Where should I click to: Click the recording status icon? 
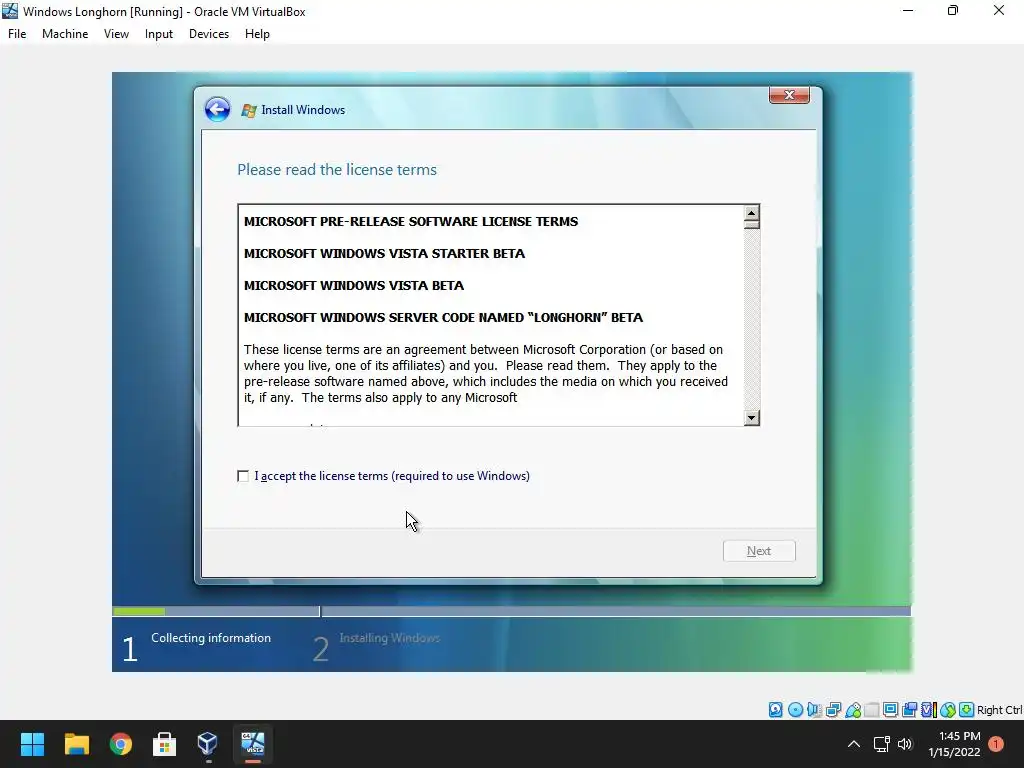[x=909, y=710]
